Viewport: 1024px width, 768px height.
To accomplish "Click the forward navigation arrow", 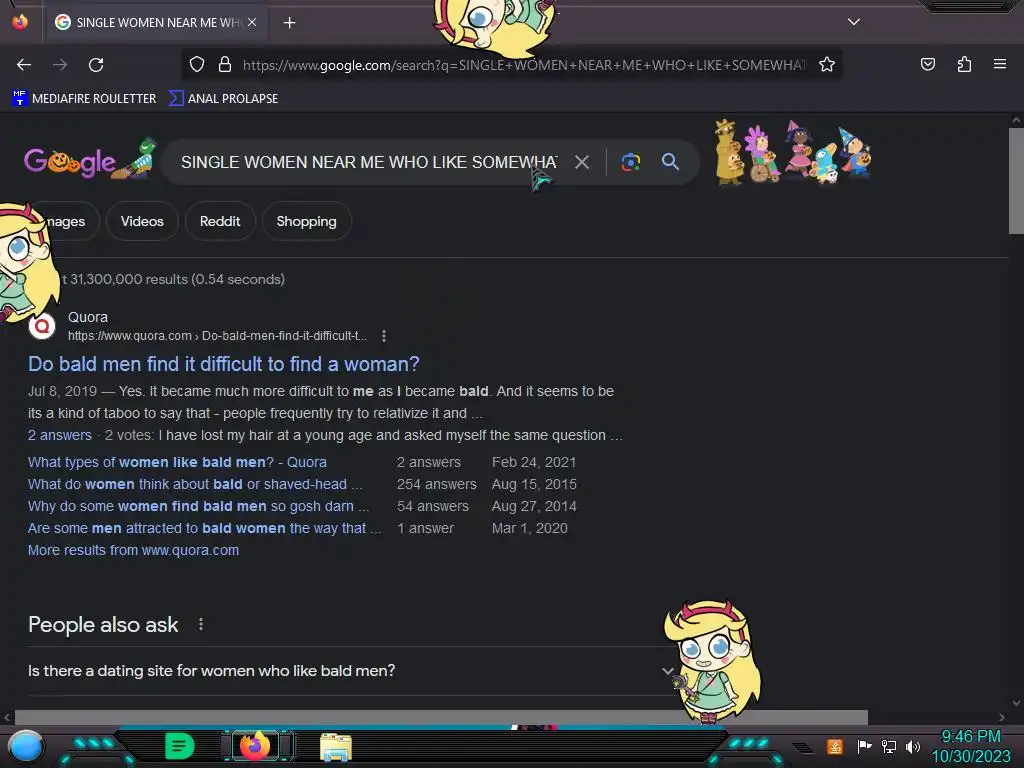I will click(60, 65).
